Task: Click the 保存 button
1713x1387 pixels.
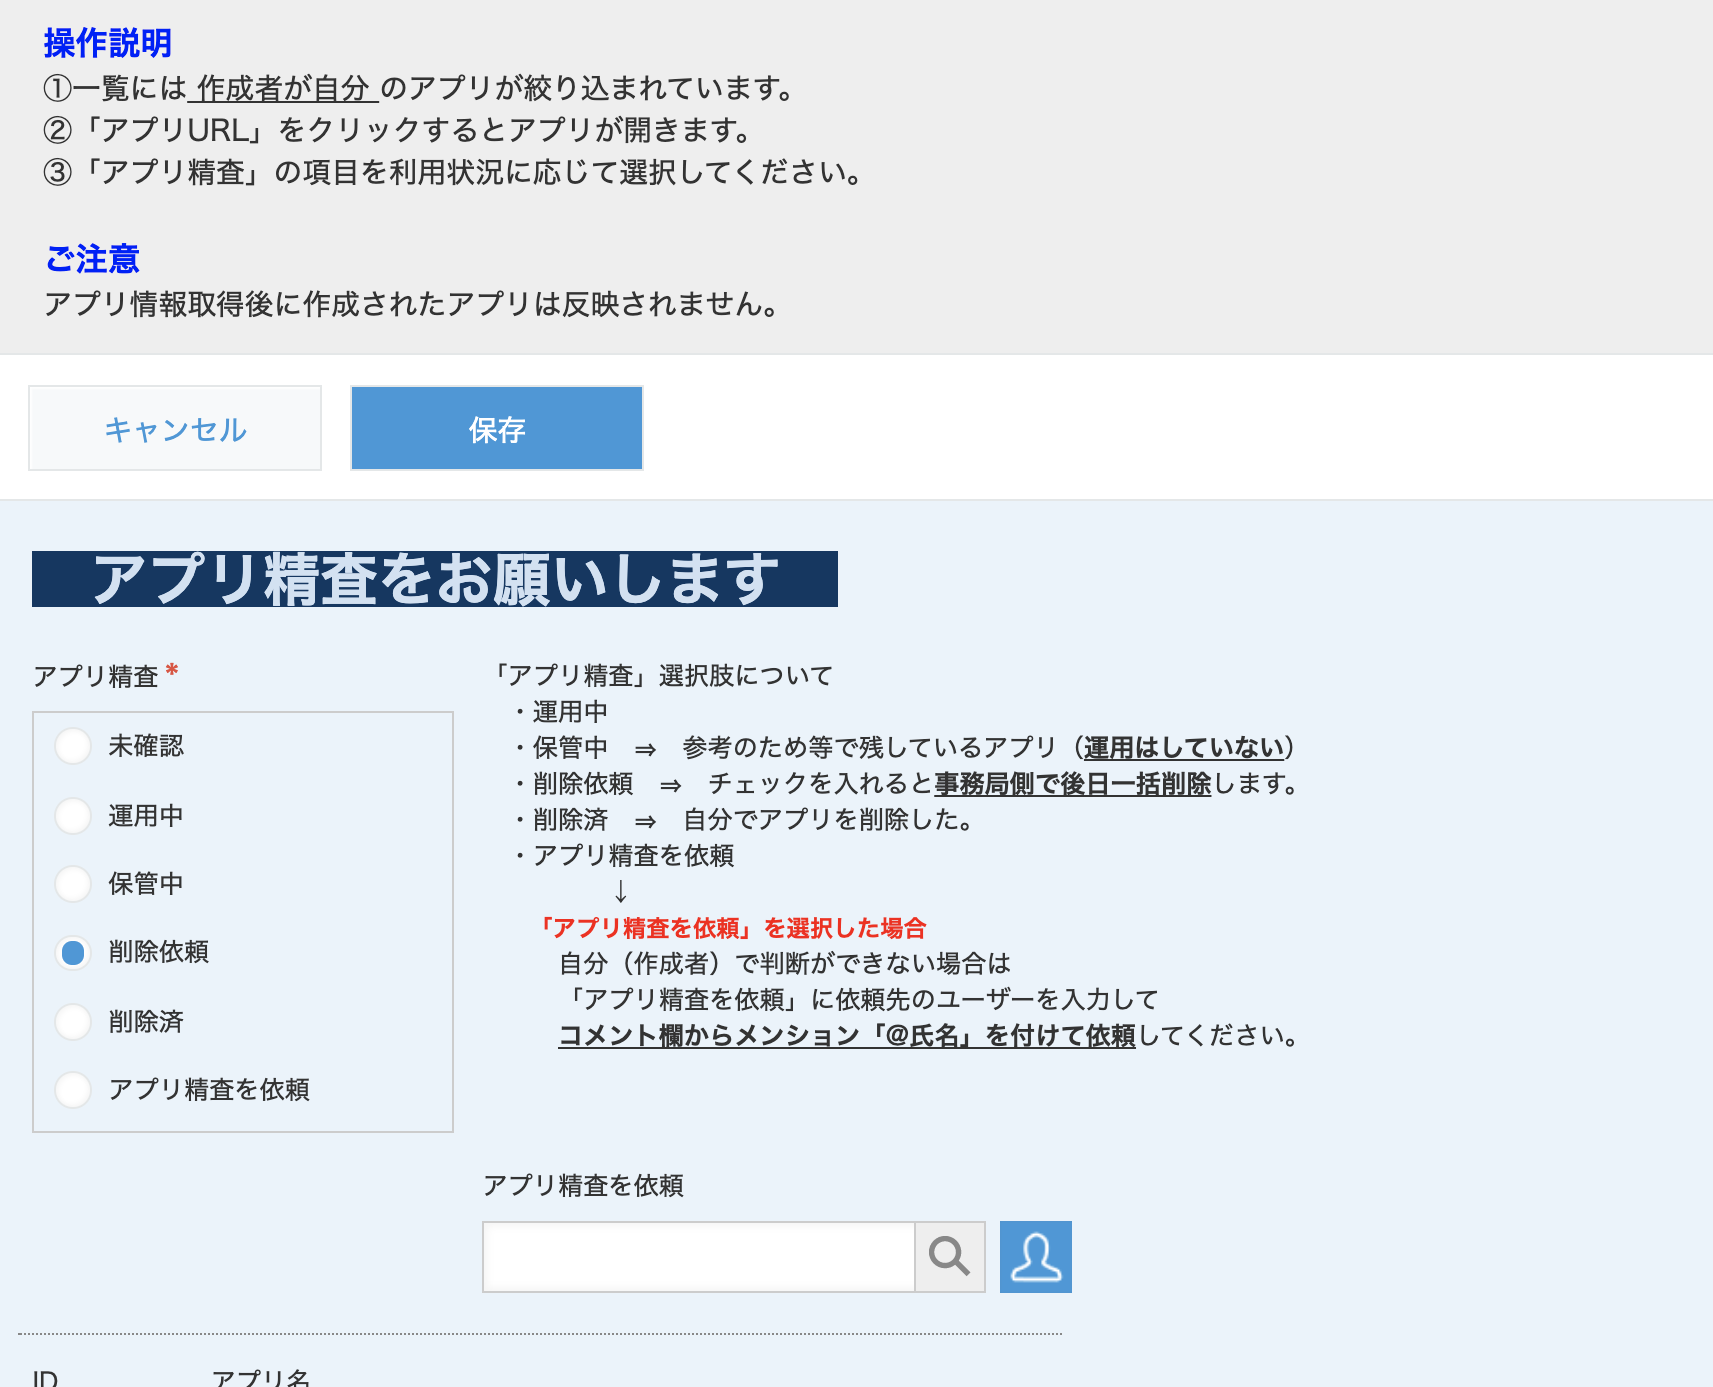Action: (x=497, y=428)
